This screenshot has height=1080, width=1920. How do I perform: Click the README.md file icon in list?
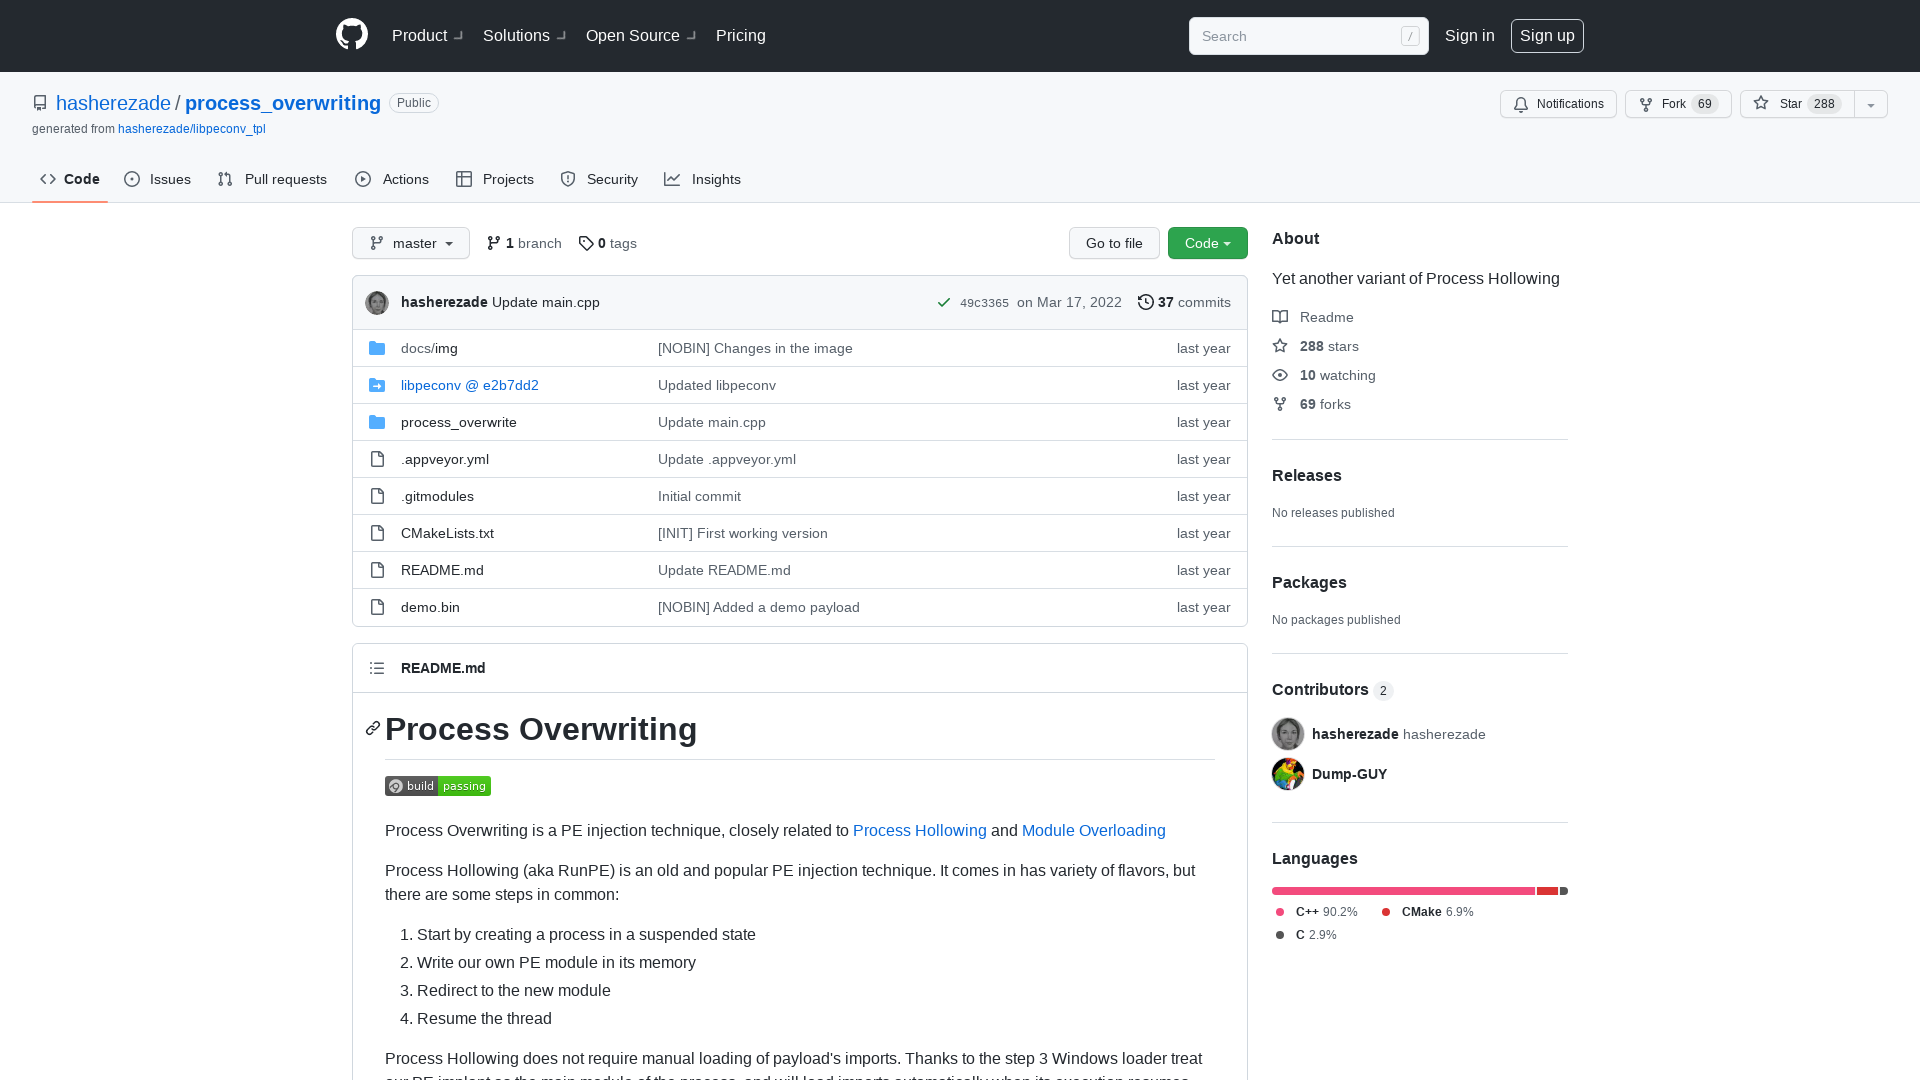(377, 570)
